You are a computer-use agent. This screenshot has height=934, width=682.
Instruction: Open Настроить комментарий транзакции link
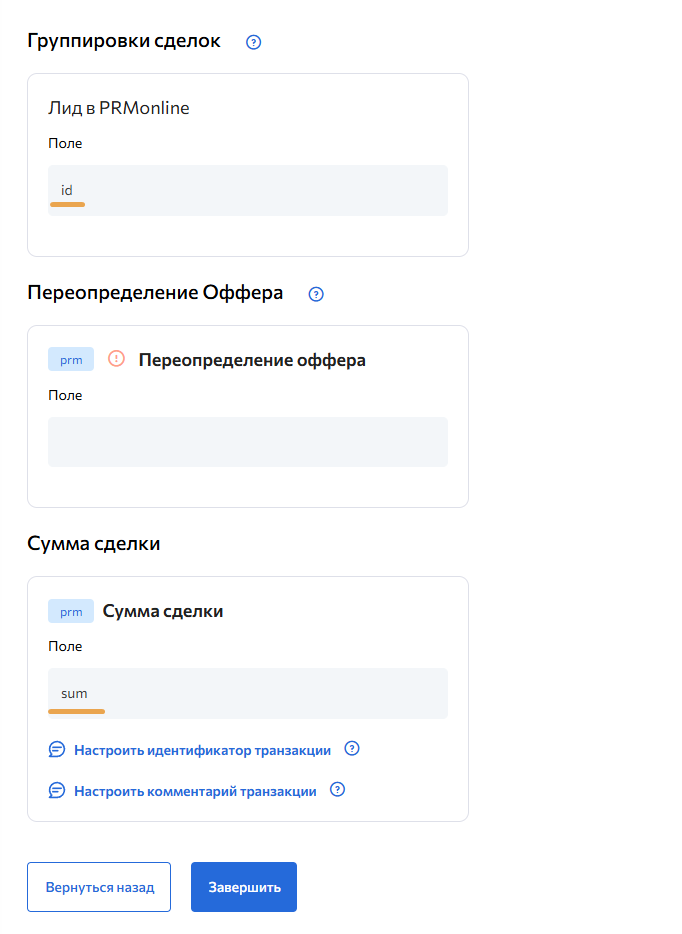pyautogui.click(x=195, y=791)
